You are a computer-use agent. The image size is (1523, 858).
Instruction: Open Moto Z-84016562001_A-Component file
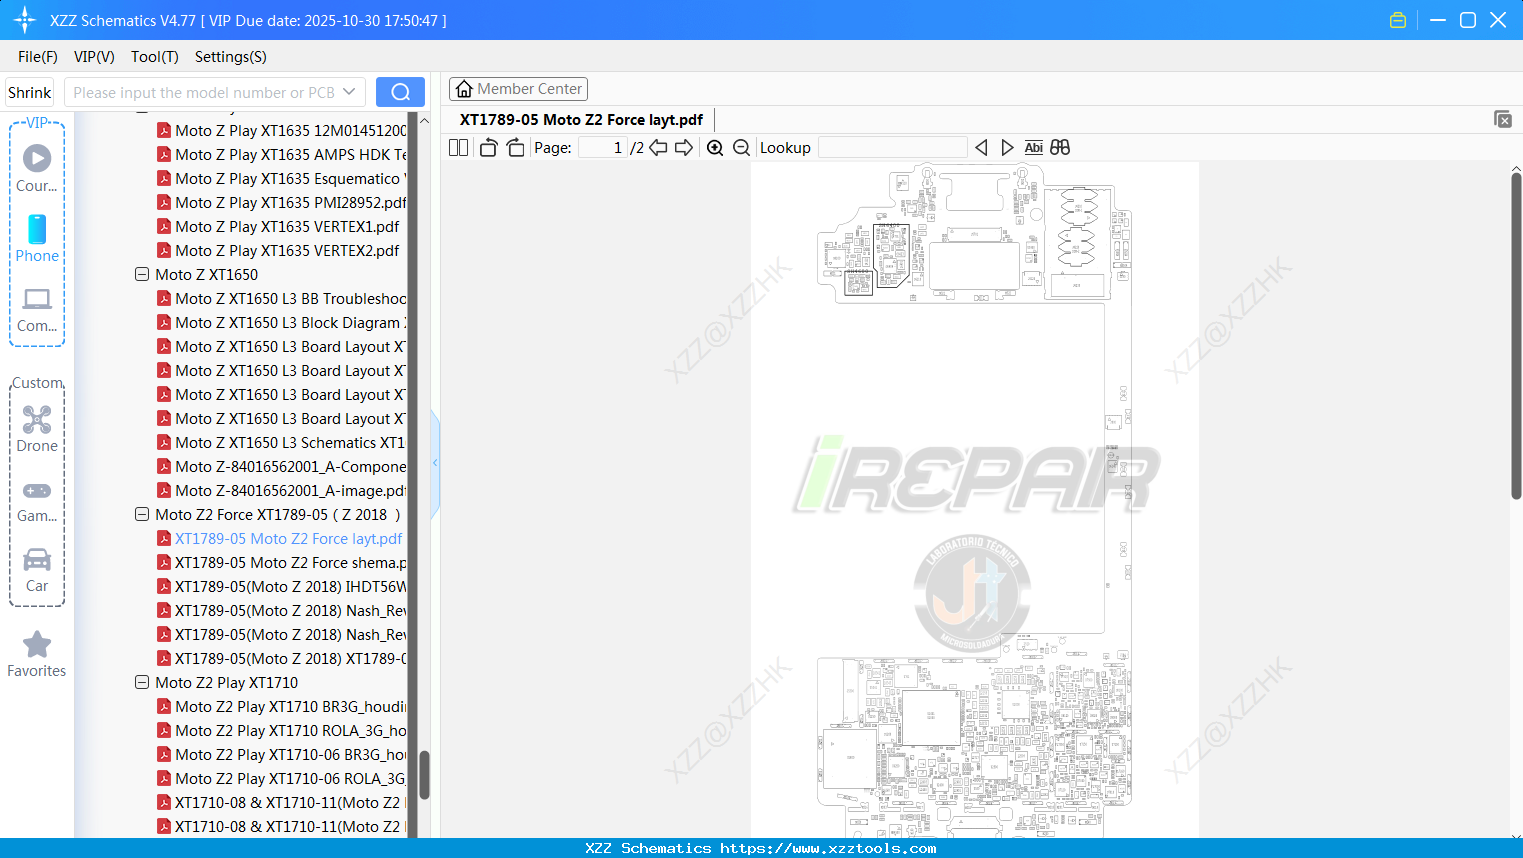(x=290, y=466)
